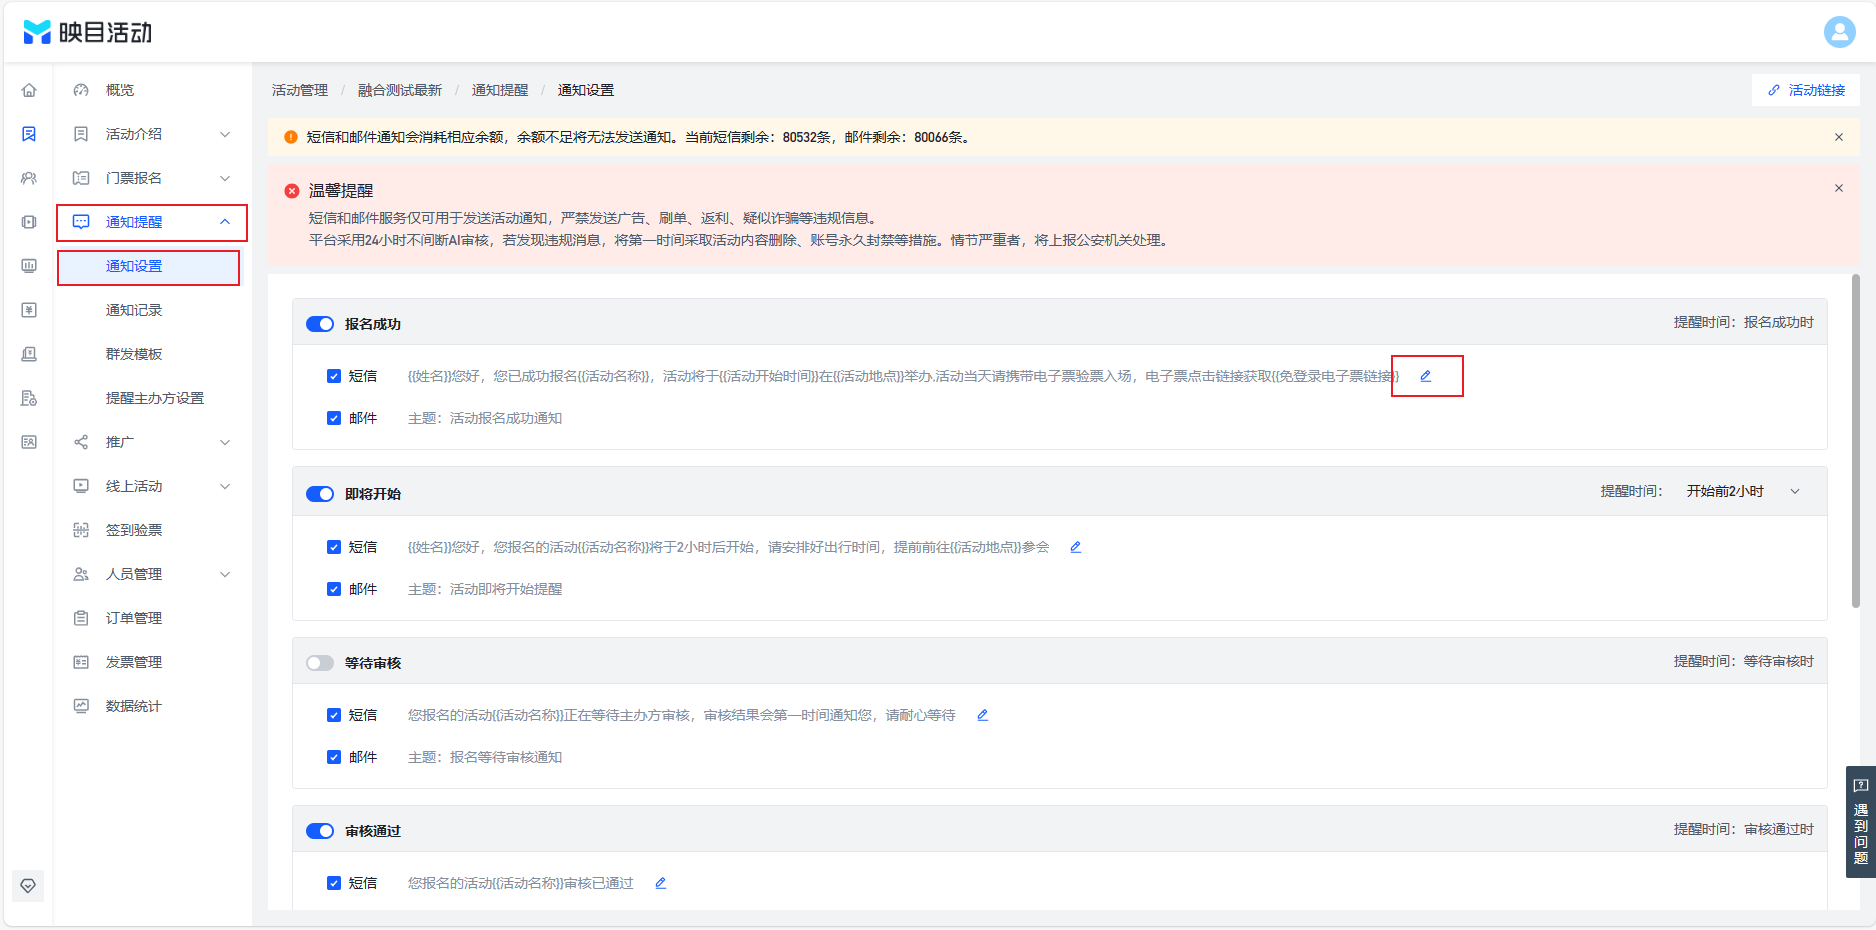This screenshot has width=1876, height=930.
Task: Open 通知记录 in sidebar
Action: pyautogui.click(x=134, y=310)
